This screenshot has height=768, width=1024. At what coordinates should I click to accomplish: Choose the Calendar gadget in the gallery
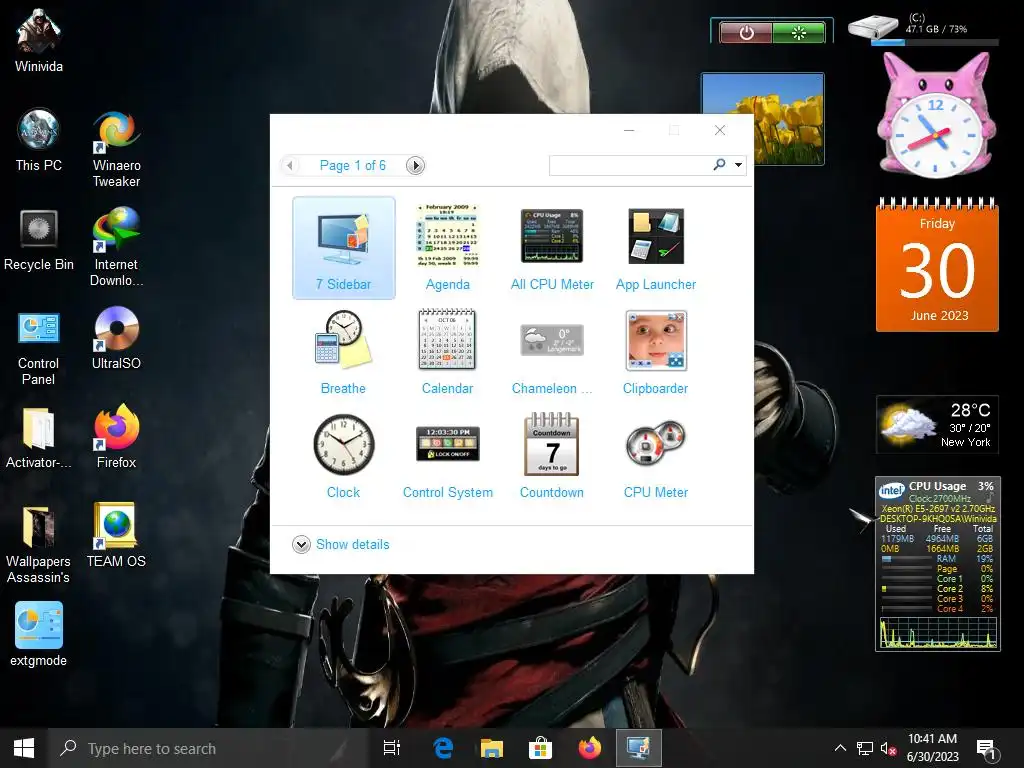(x=447, y=353)
